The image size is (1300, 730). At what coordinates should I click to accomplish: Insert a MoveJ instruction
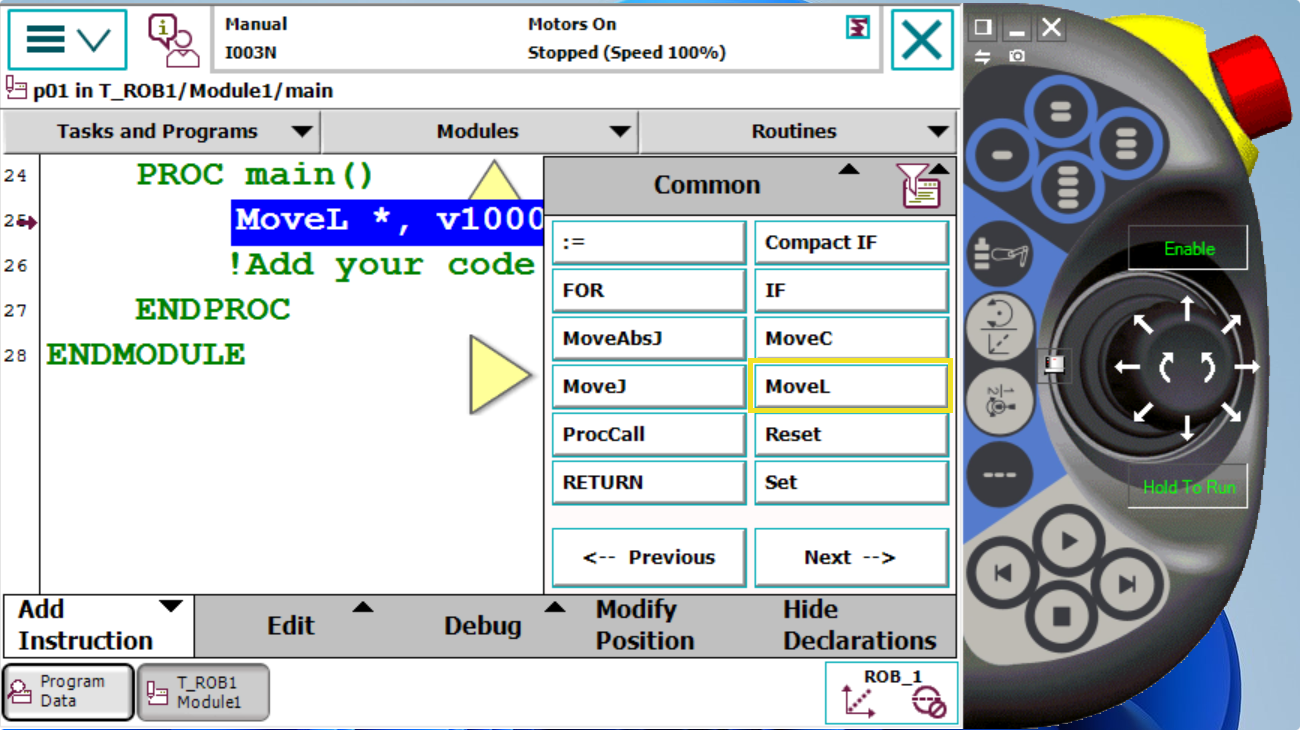click(x=648, y=387)
